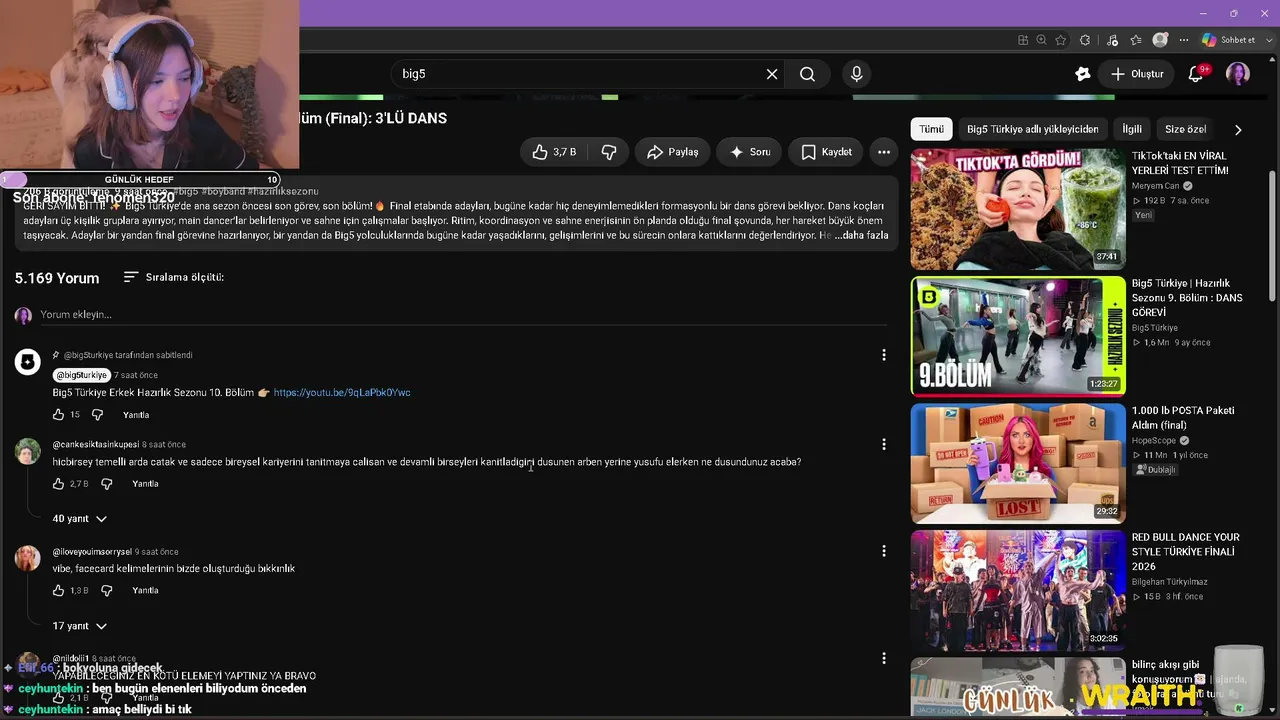Image resolution: width=1280 pixels, height=720 pixels.
Task: Reply to the cankesiktasinkupesi comment
Action: point(145,484)
